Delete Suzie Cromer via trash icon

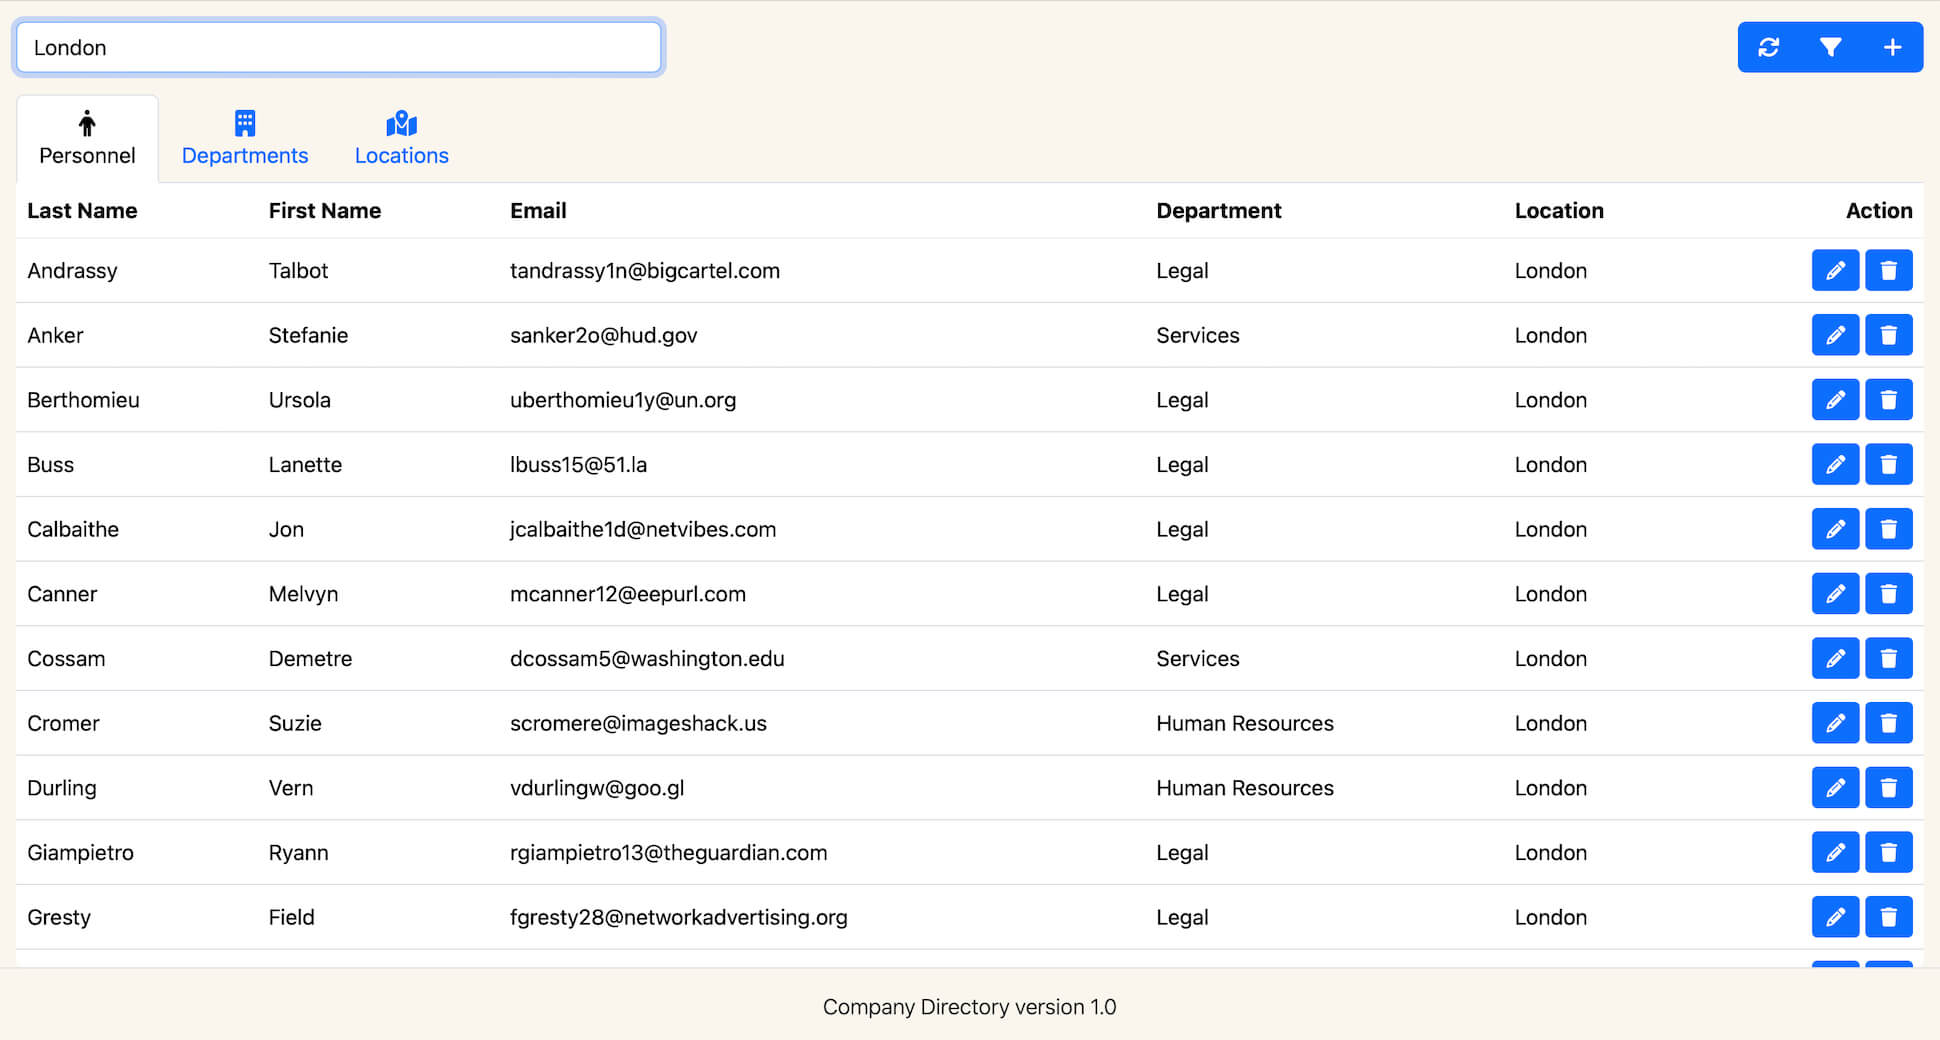1888,723
